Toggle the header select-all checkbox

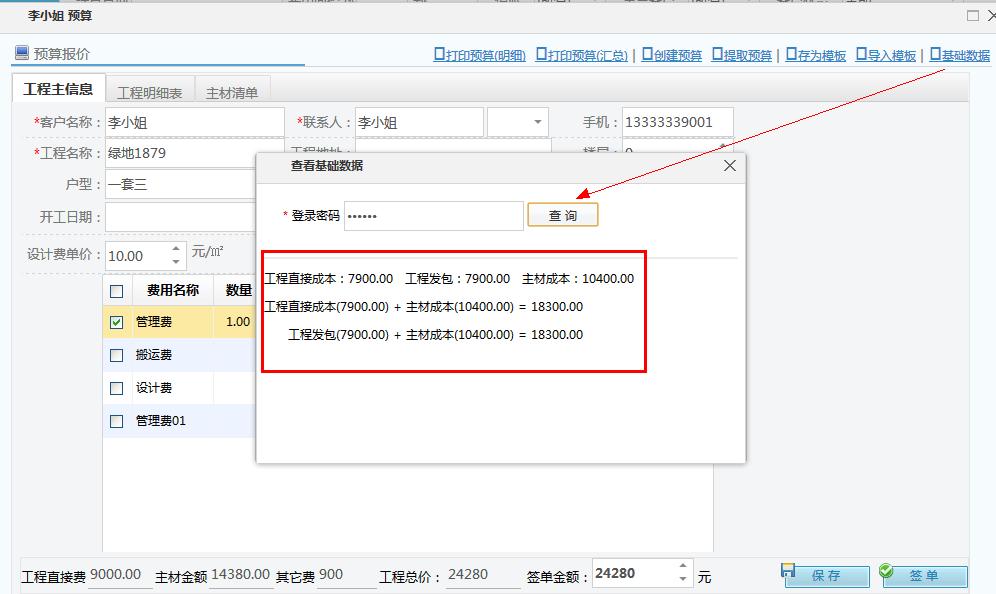[116, 291]
